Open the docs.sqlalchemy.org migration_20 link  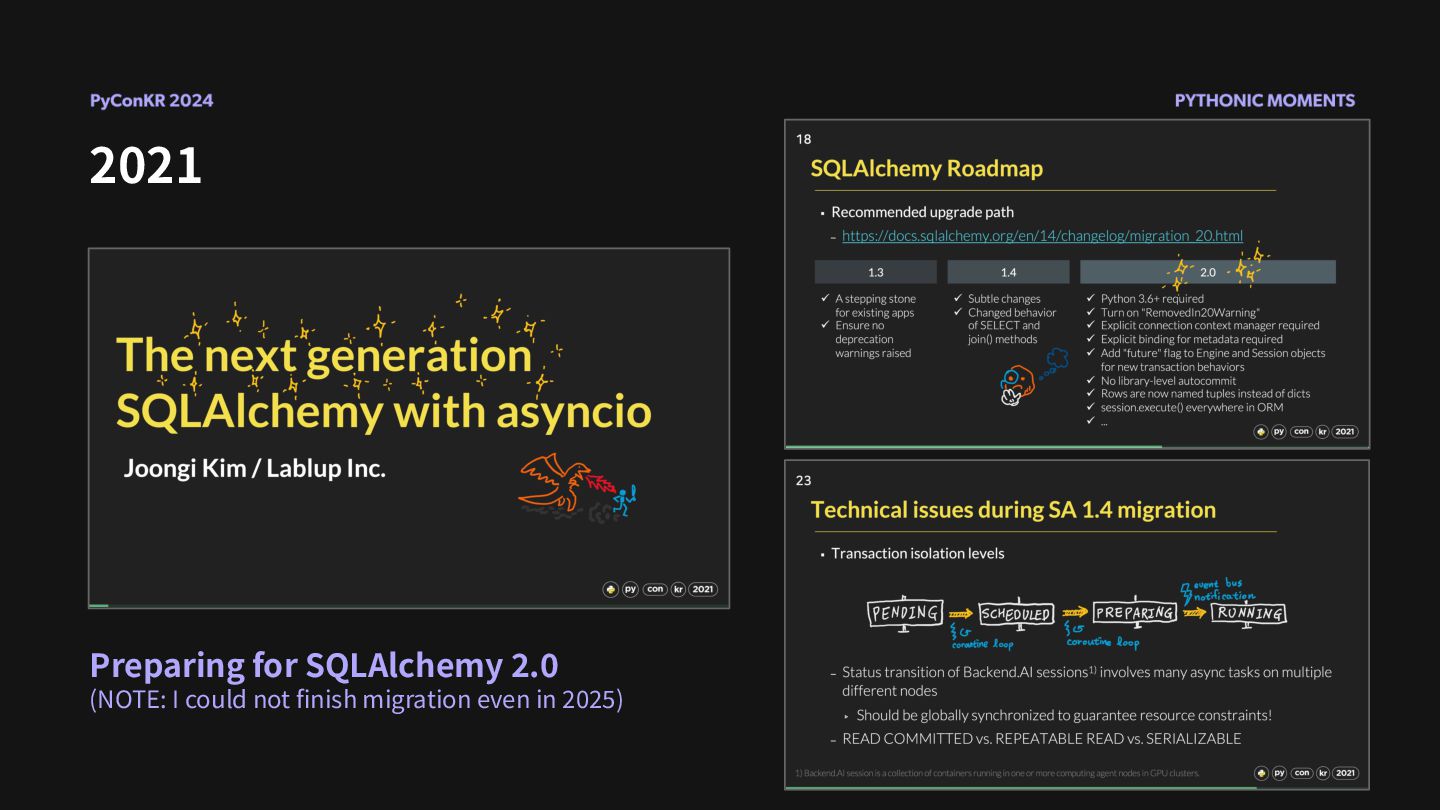(1042, 236)
